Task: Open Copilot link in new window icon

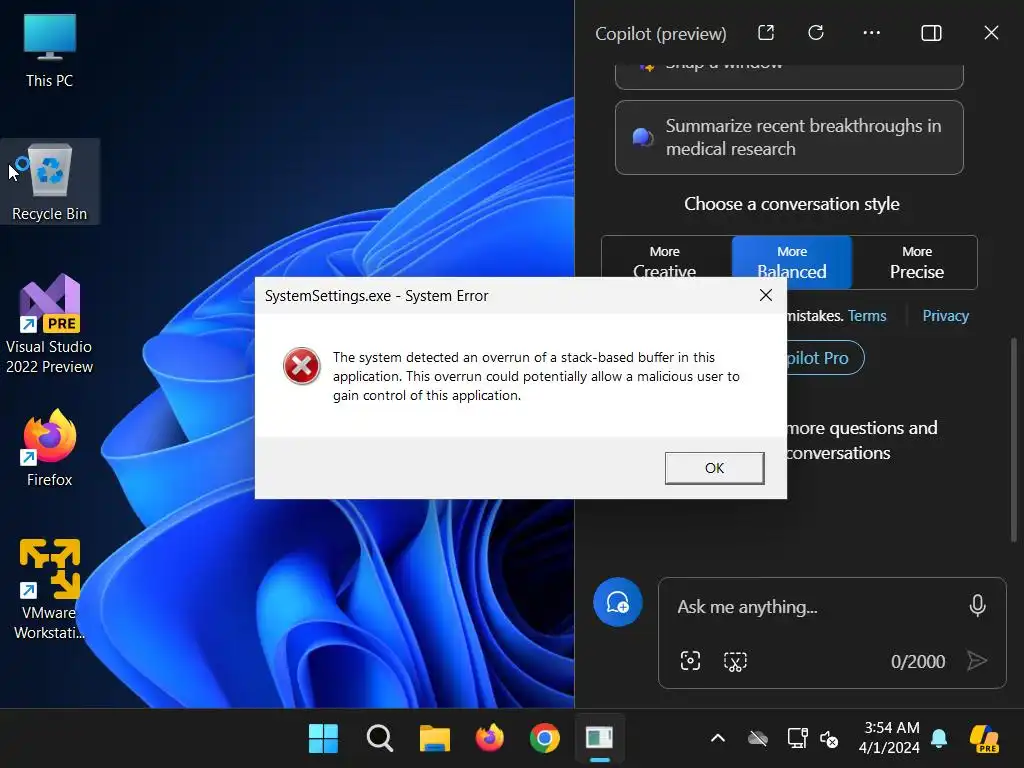Action: 766,33
